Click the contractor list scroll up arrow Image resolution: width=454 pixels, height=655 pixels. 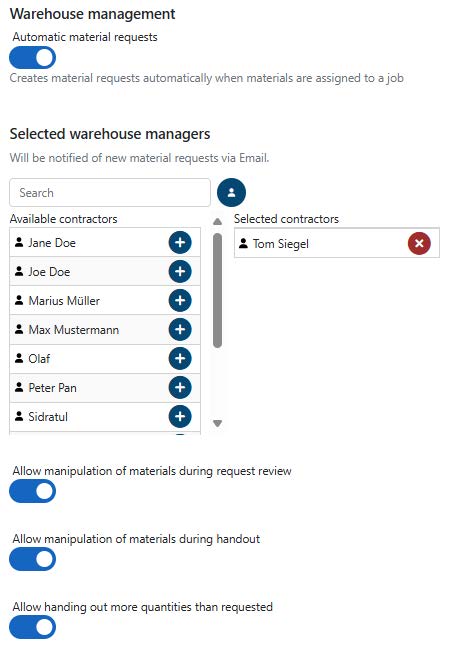(x=217, y=222)
